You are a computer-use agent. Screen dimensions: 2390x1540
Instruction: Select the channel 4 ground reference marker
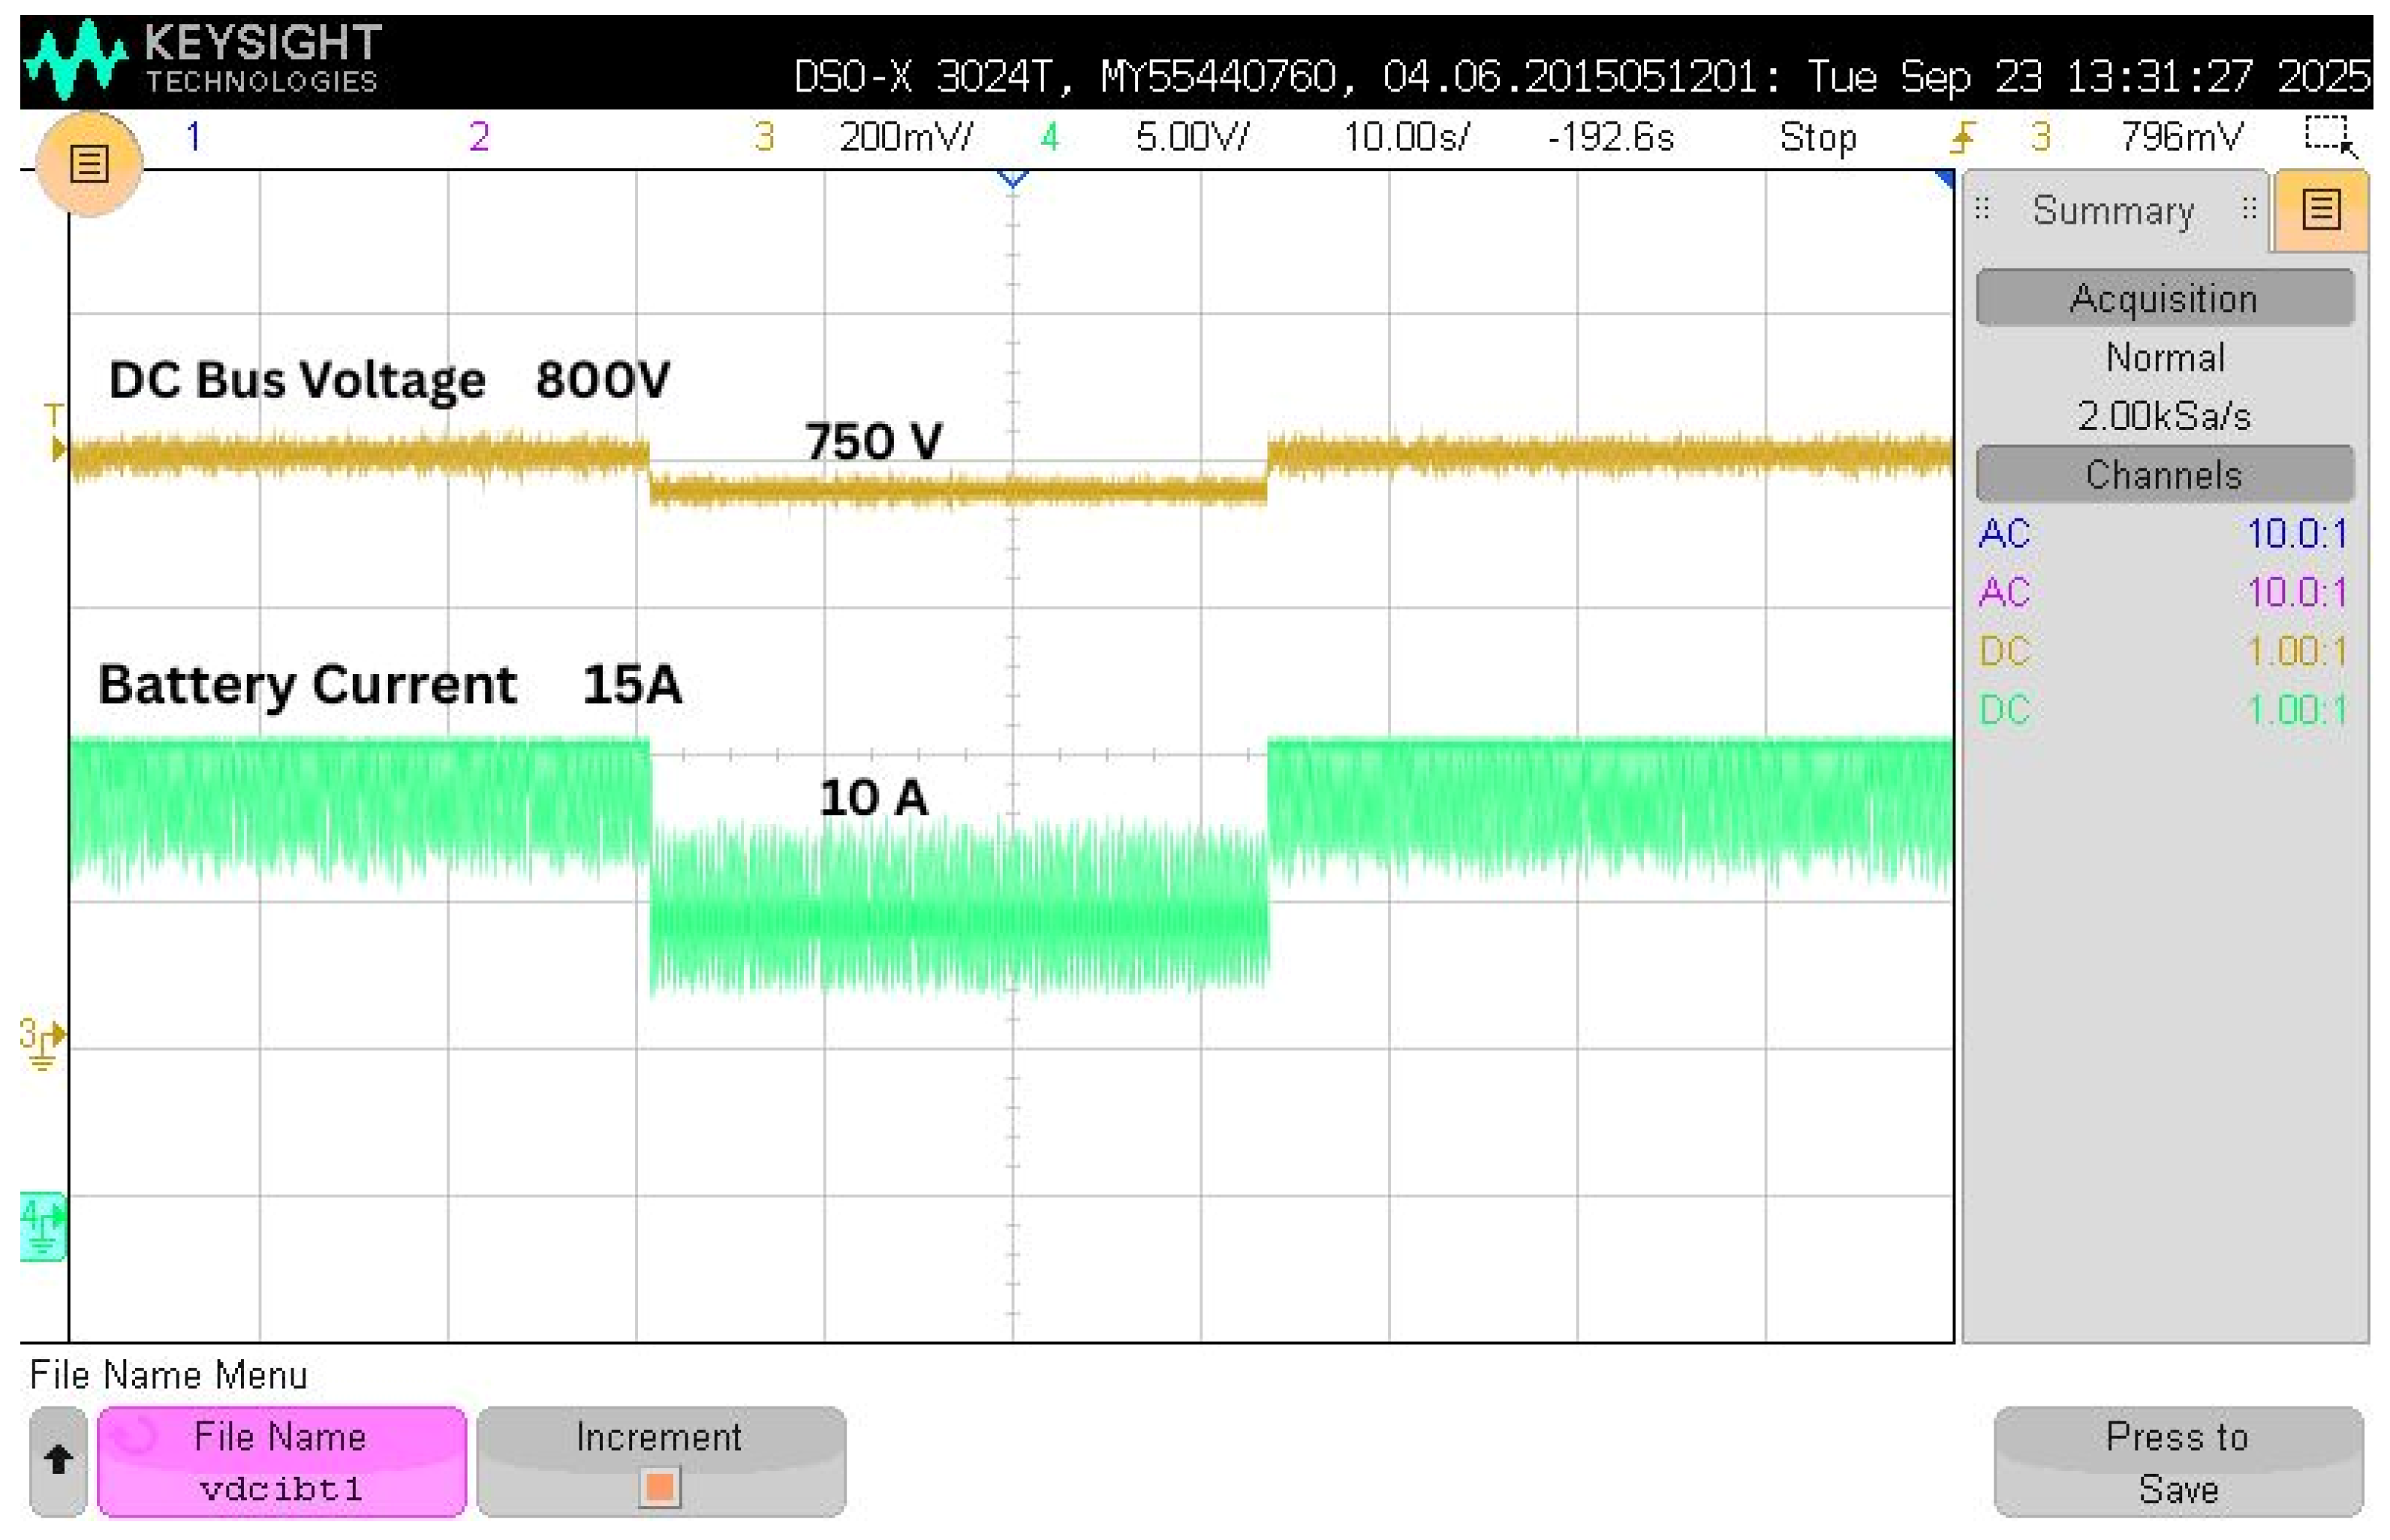click(x=42, y=1226)
